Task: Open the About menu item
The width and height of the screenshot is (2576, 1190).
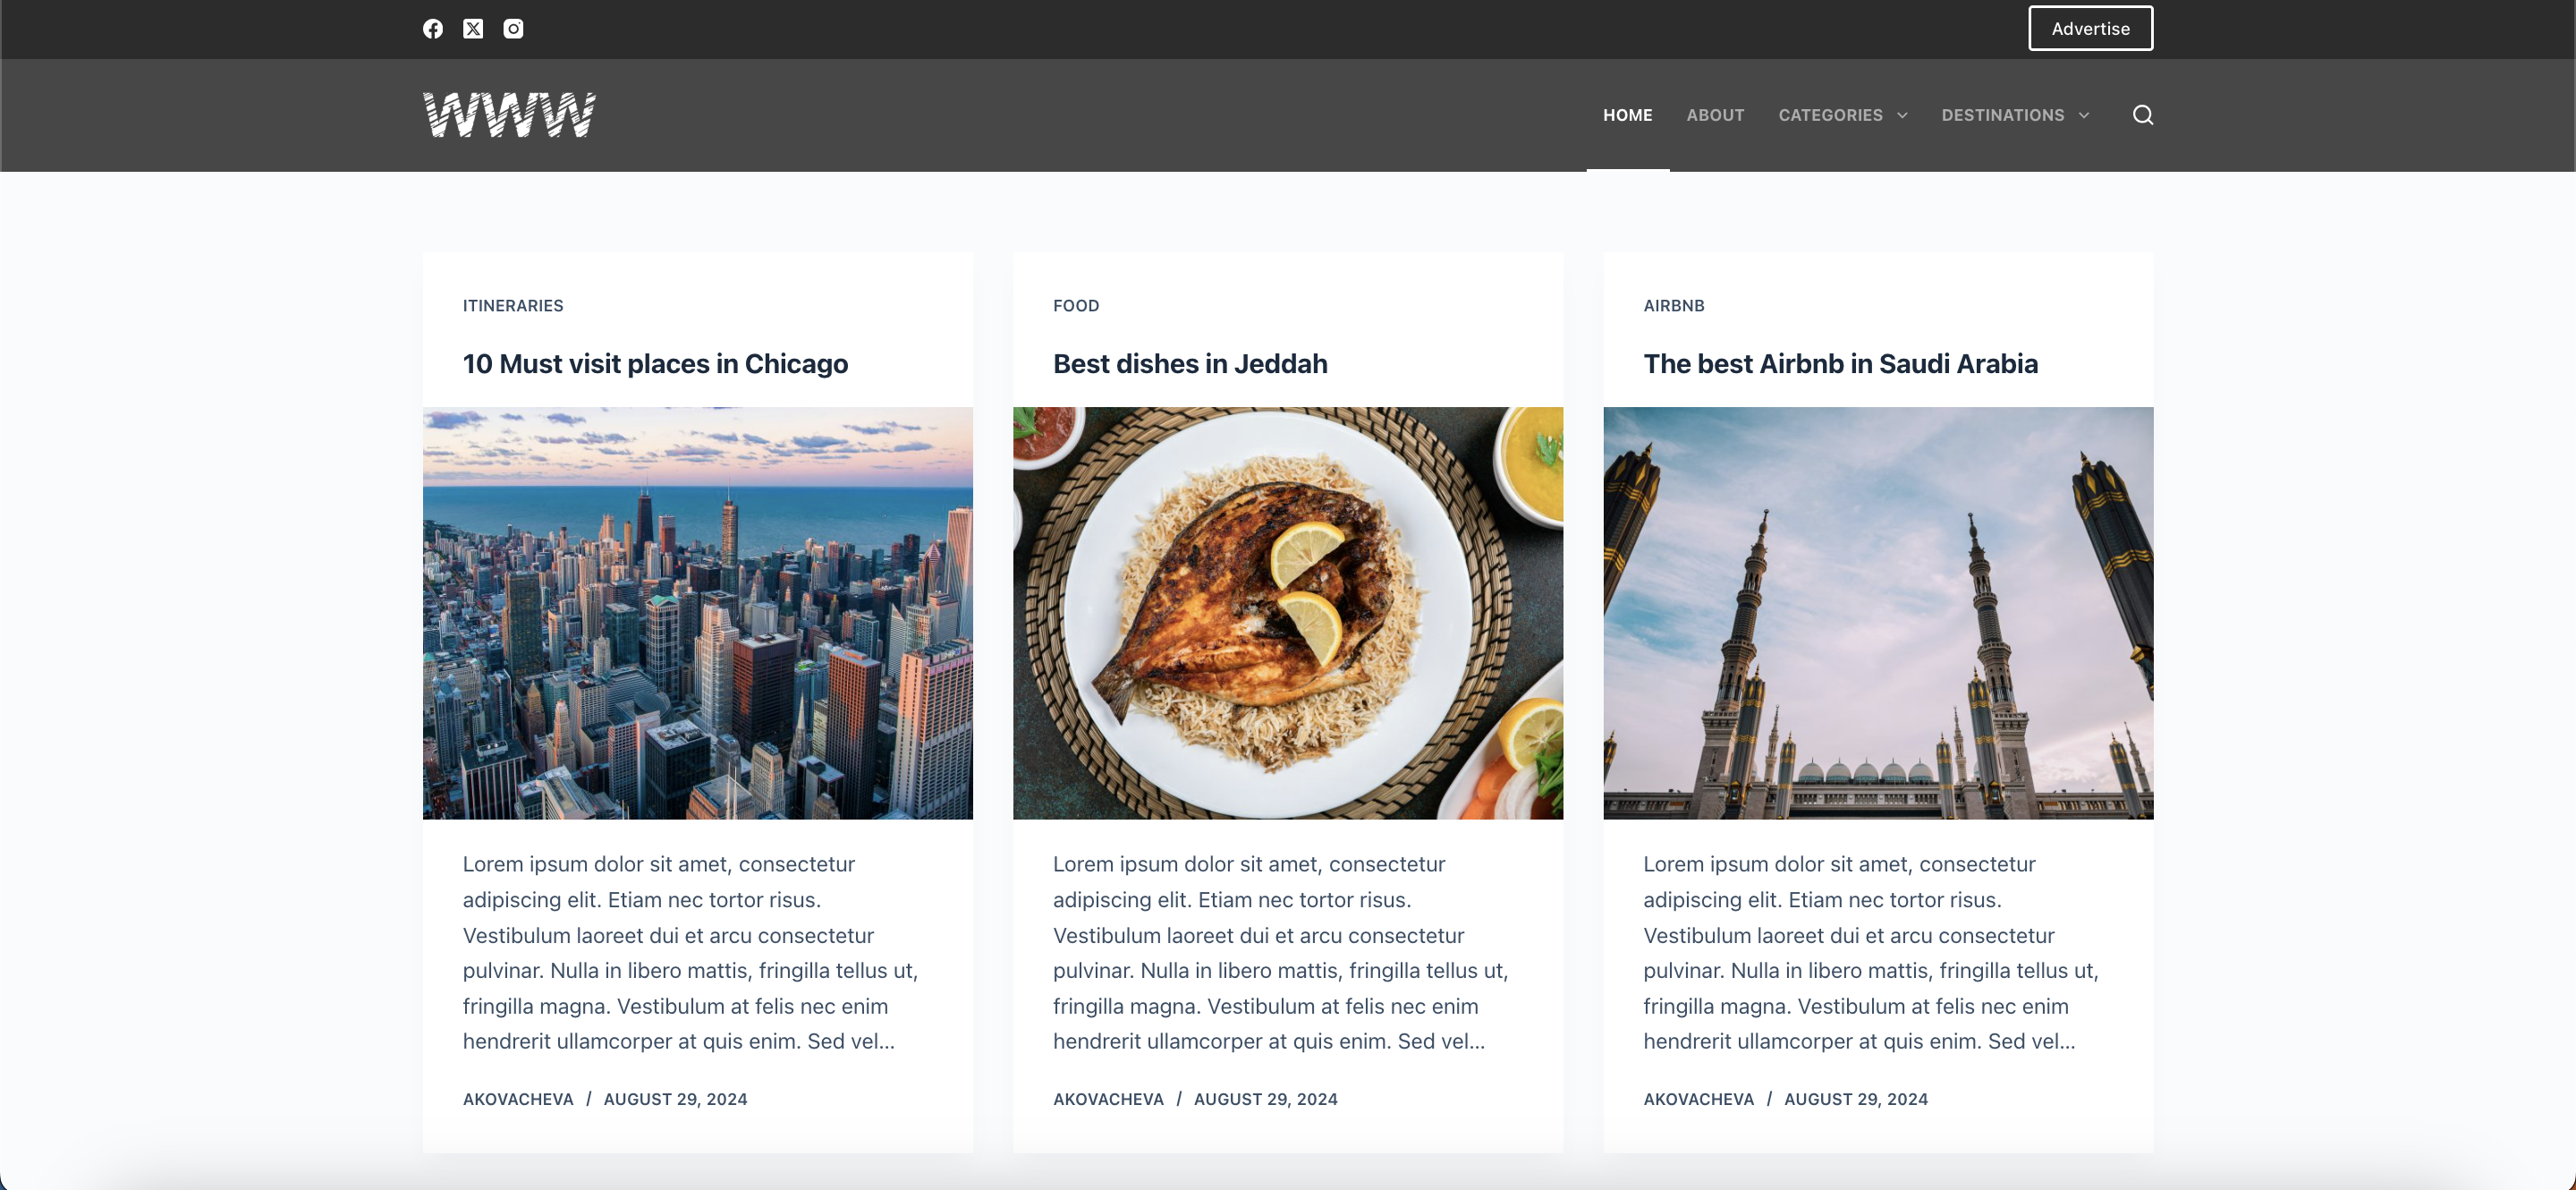Action: [x=1715, y=115]
